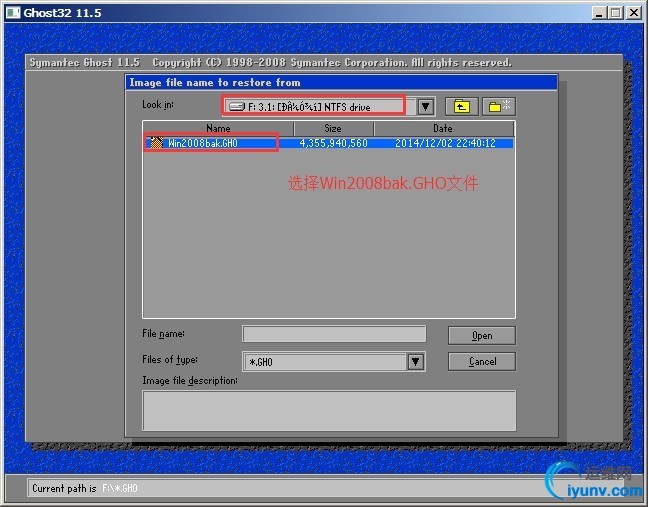648x507 pixels.
Task: Click the Open button
Action: tap(481, 335)
